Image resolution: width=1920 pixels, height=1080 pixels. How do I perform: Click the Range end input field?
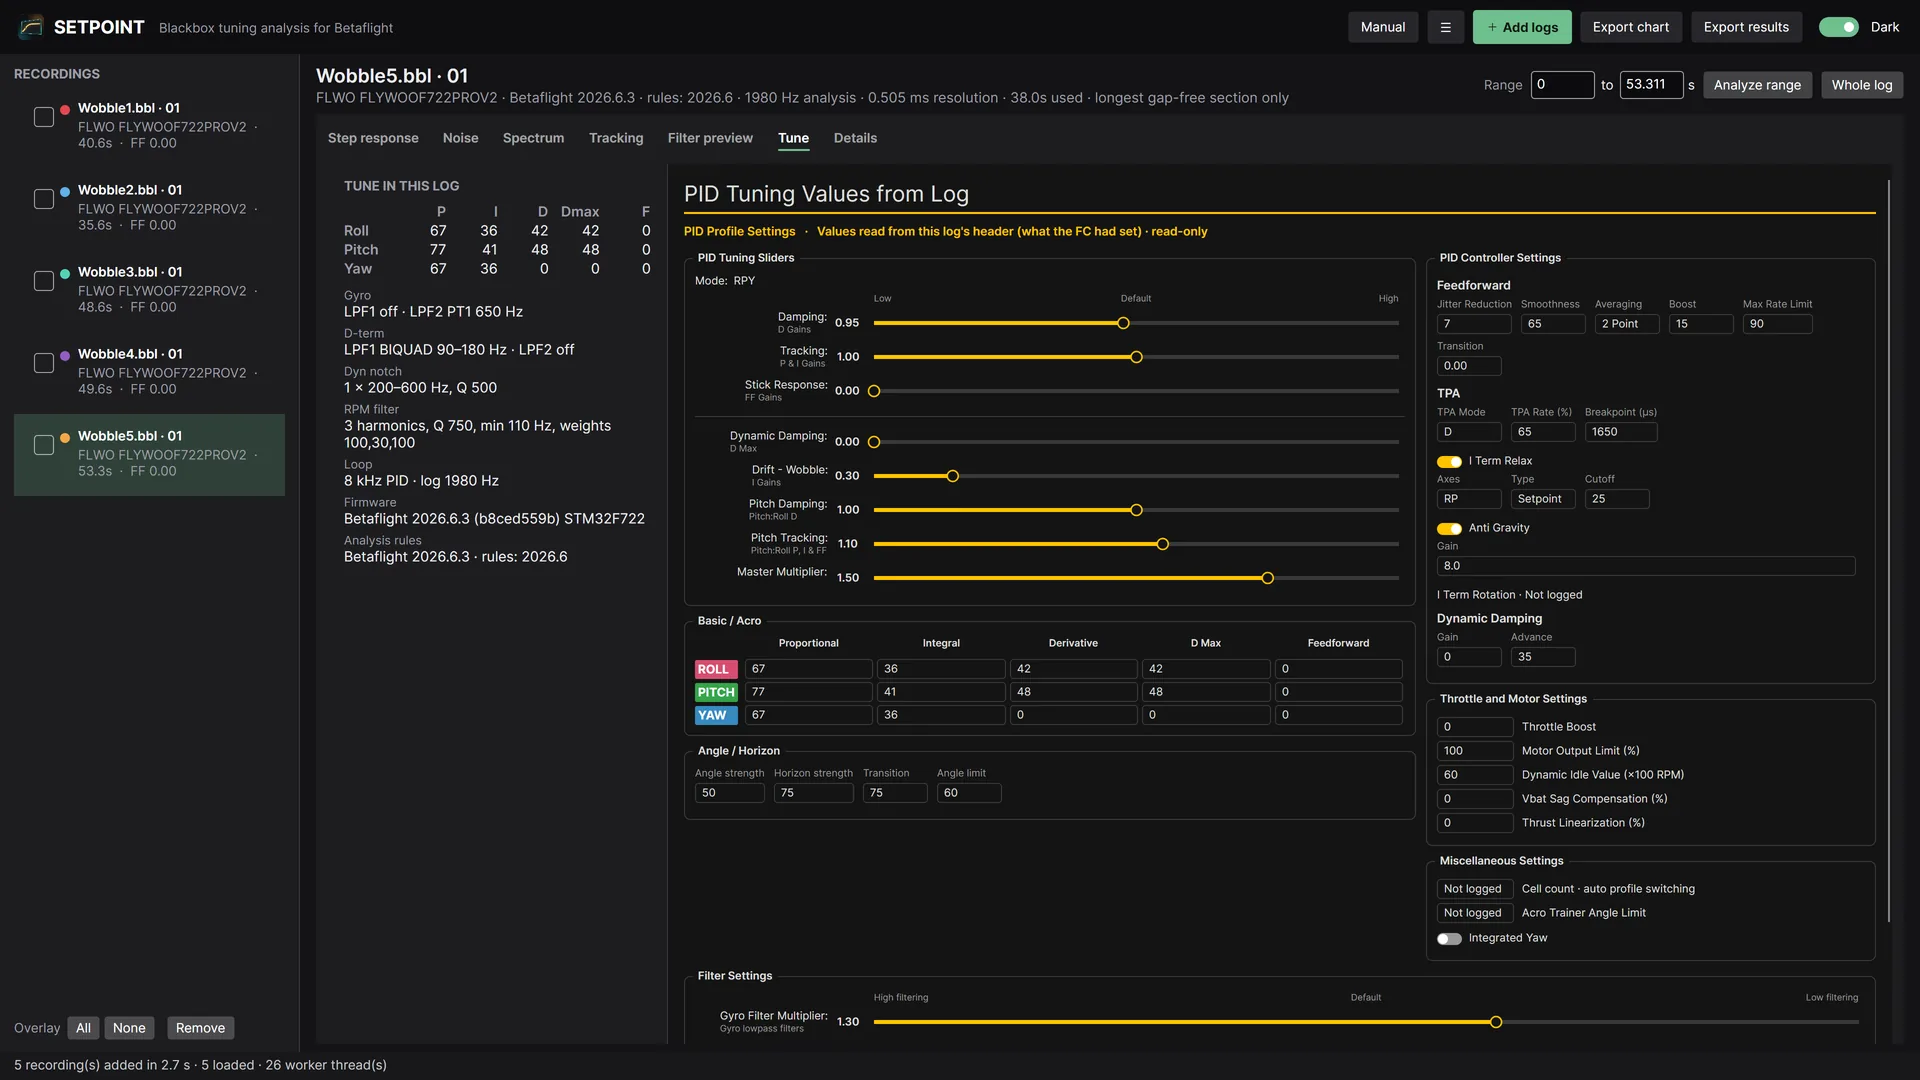[1651, 85]
